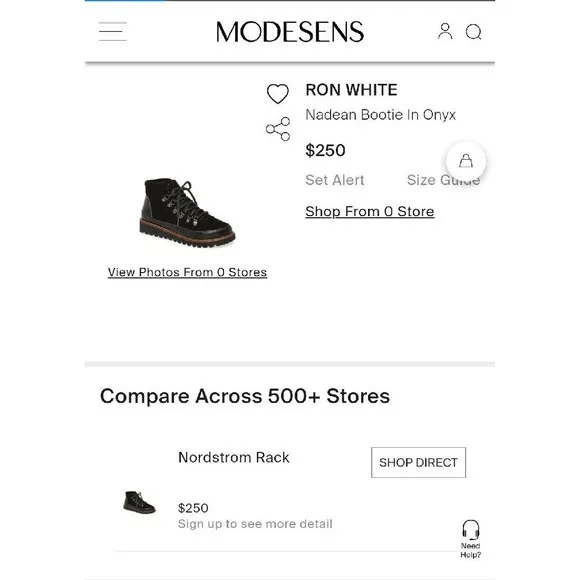Image resolution: width=580 pixels, height=580 pixels.
Task: Click Shop From 0 Store link
Action: (x=370, y=212)
